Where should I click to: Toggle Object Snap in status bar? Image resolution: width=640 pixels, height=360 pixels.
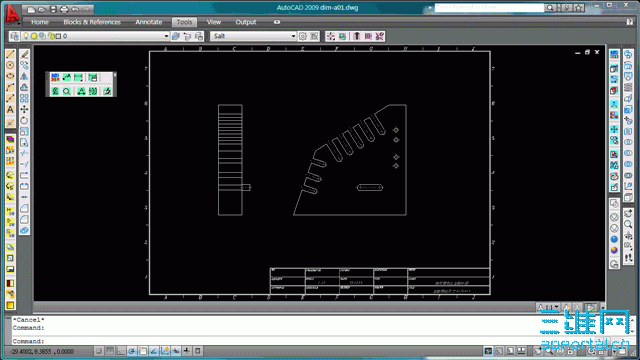click(143, 351)
